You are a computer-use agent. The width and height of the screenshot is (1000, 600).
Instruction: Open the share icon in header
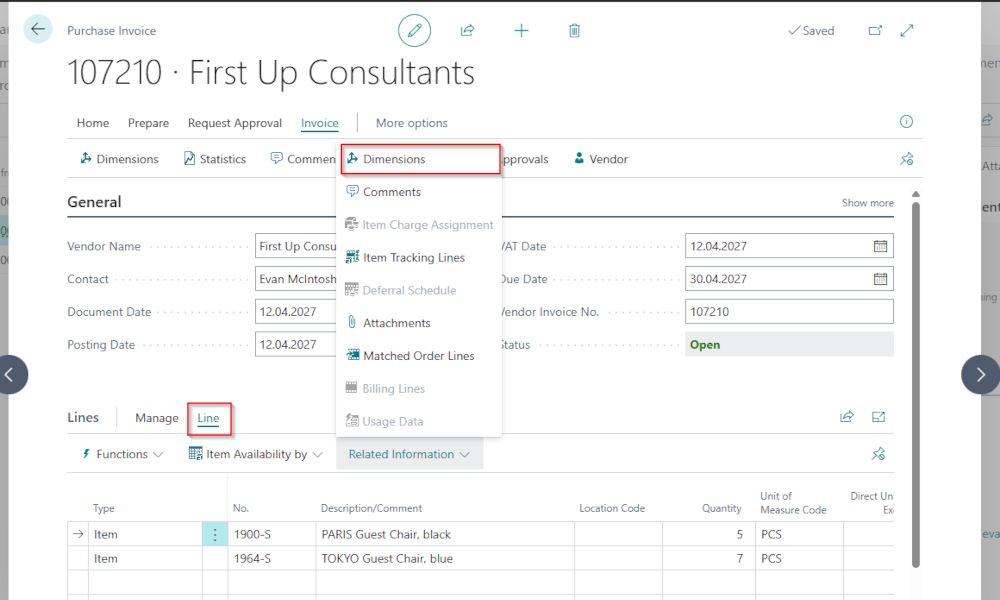click(x=467, y=30)
